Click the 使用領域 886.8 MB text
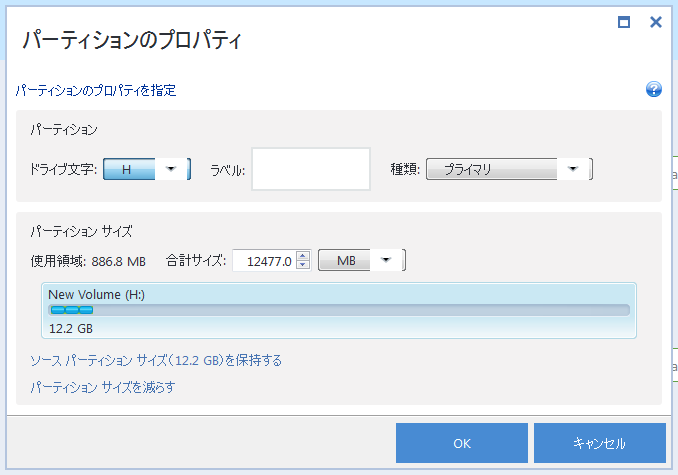Viewport: 678px width, 475px height. pos(88,261)
